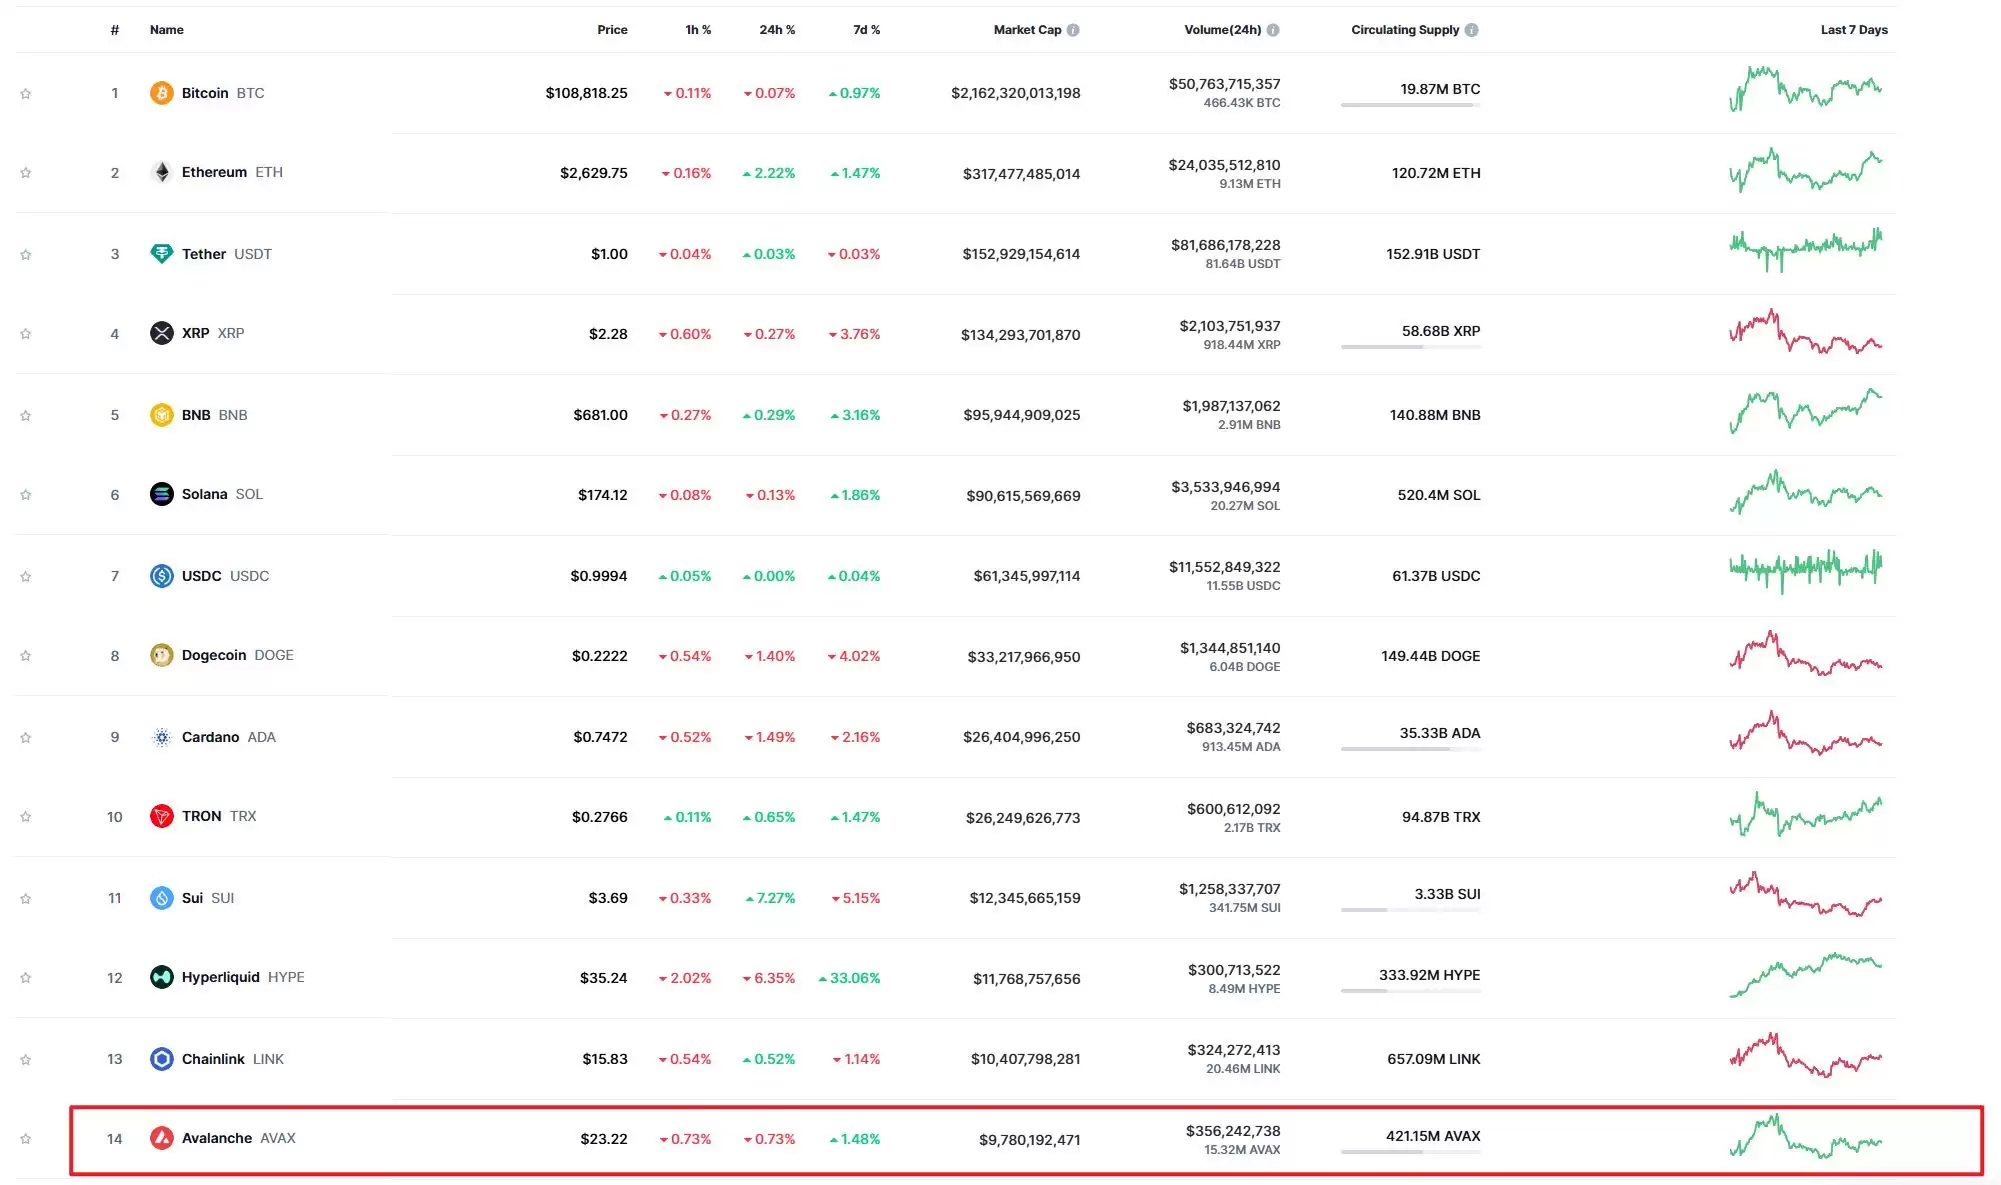The height and width of the screenshot is (1185, 2001).
Task: Click the TRON red logo icon
Action: click(161, 816)
